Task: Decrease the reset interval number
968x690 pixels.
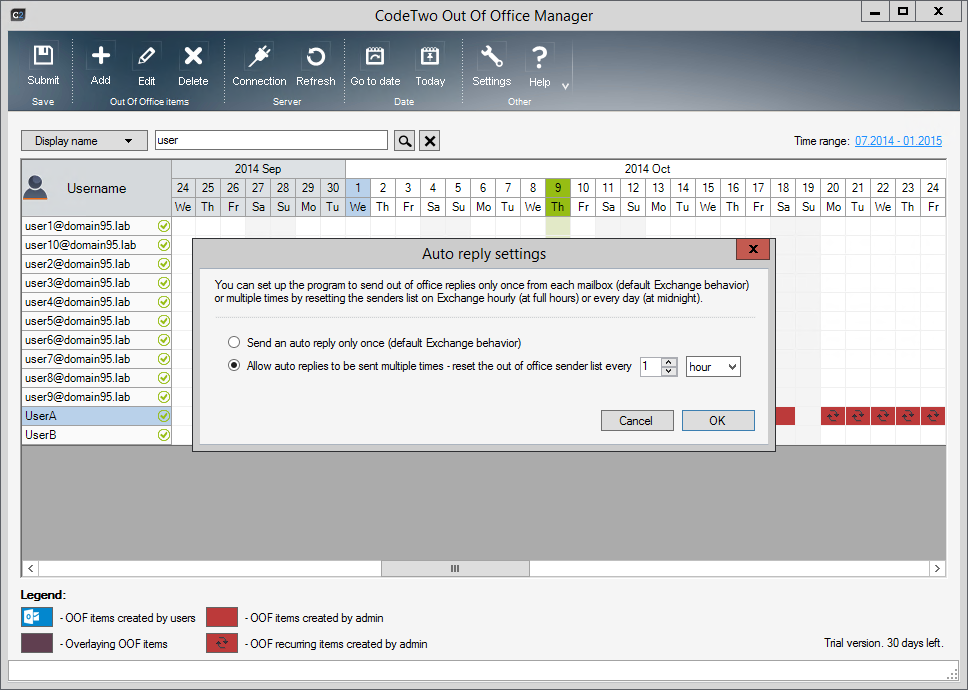Action: coord(669,371)
